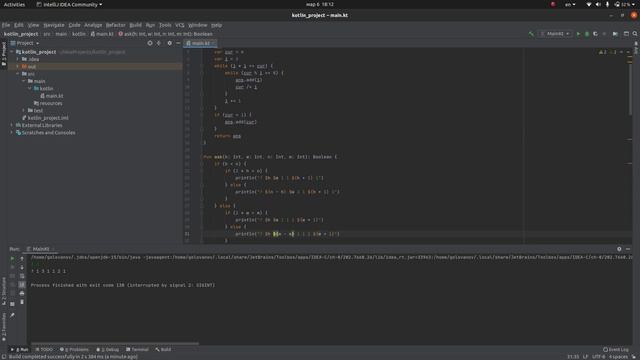Image resolution: width=640 pixels, height=360 pixels.
Task: Open Problems tool window
Action: (x=74, y=349)
